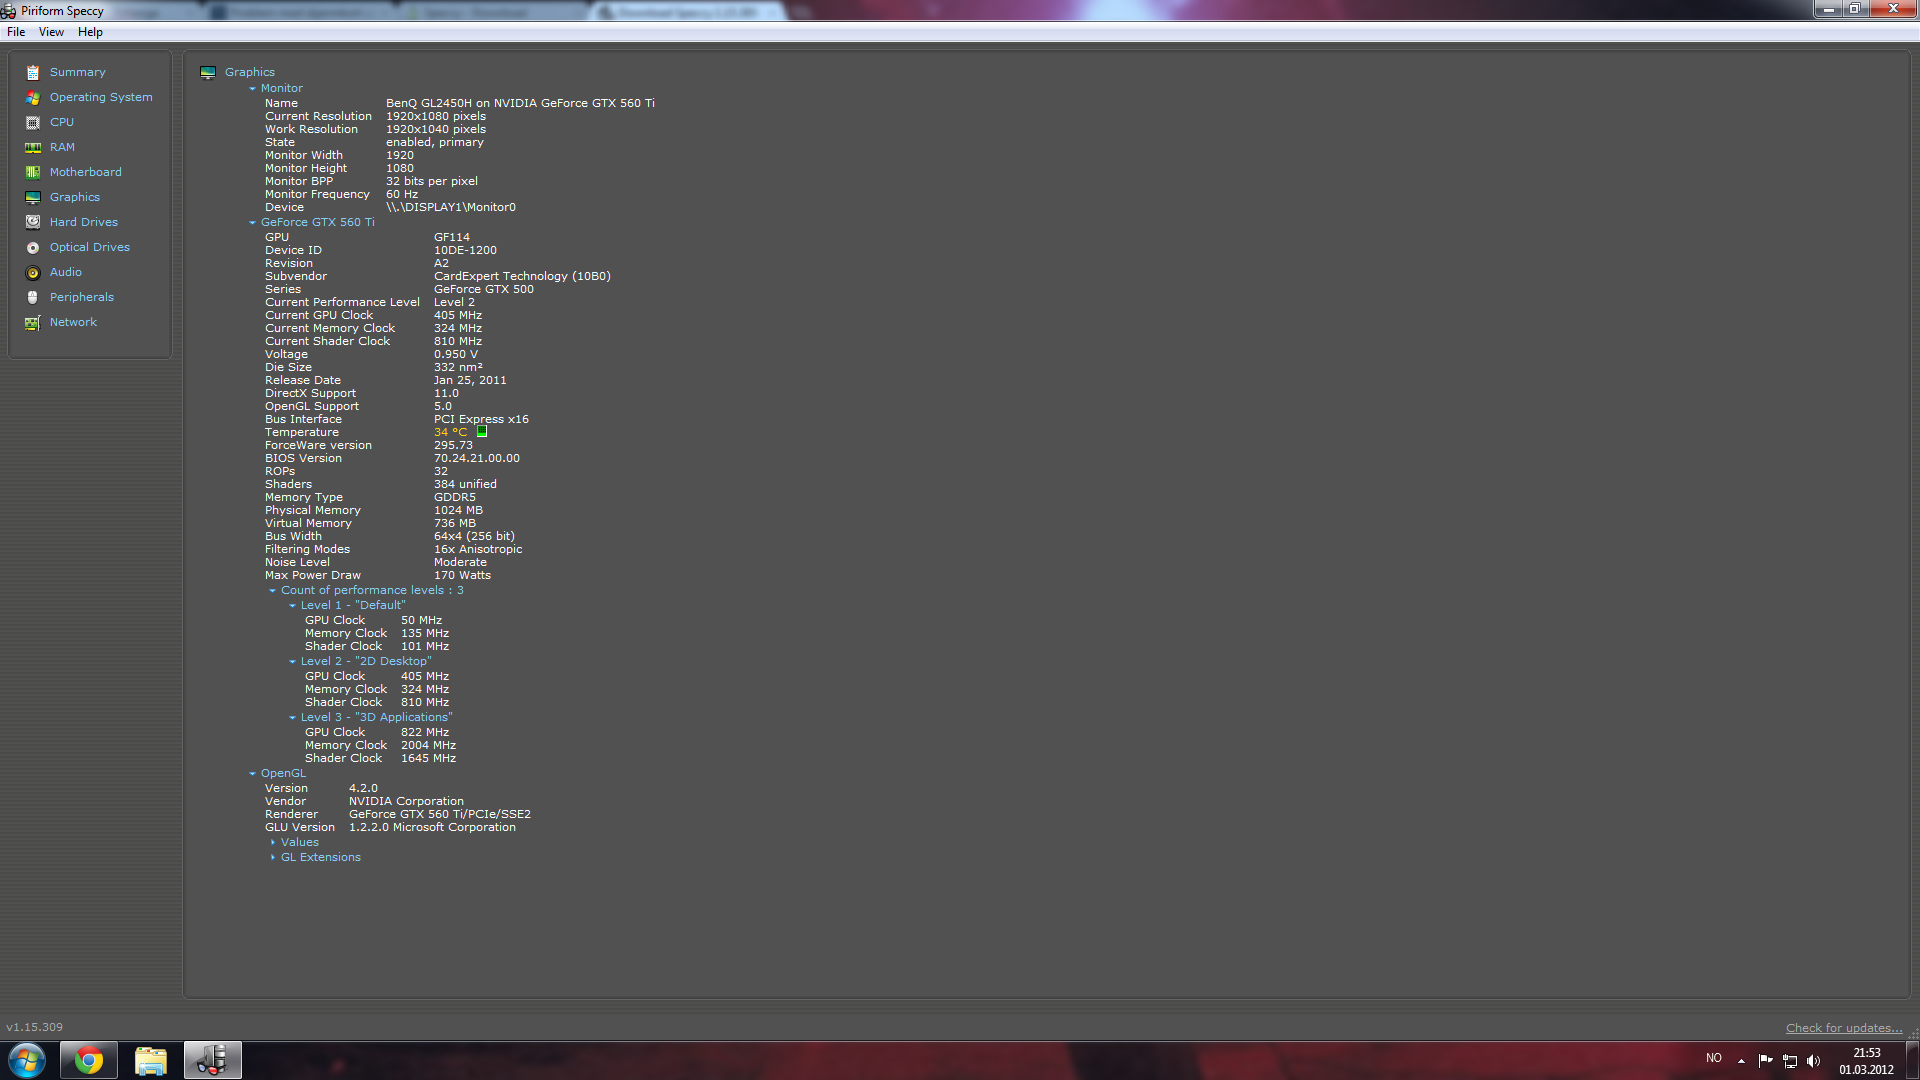Image resolution: width=1920 pixels, height=1080 pixels.
Task: Open the Action Center flag icon
Action: [1765, 1061]
